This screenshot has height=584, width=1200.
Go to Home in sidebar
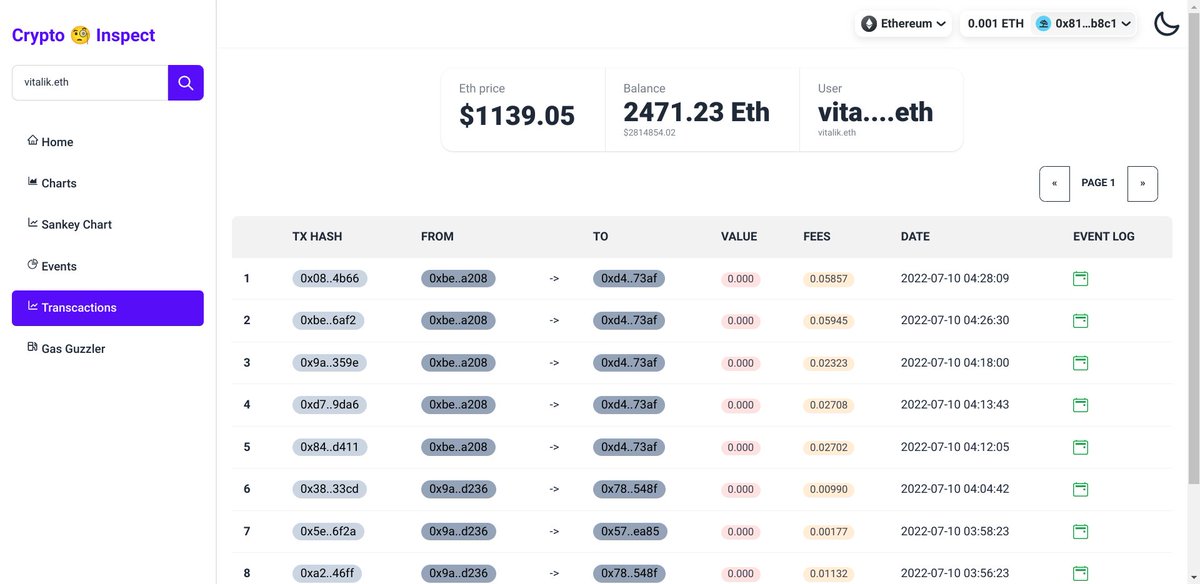pyautogui.click(x=57, y=142)
